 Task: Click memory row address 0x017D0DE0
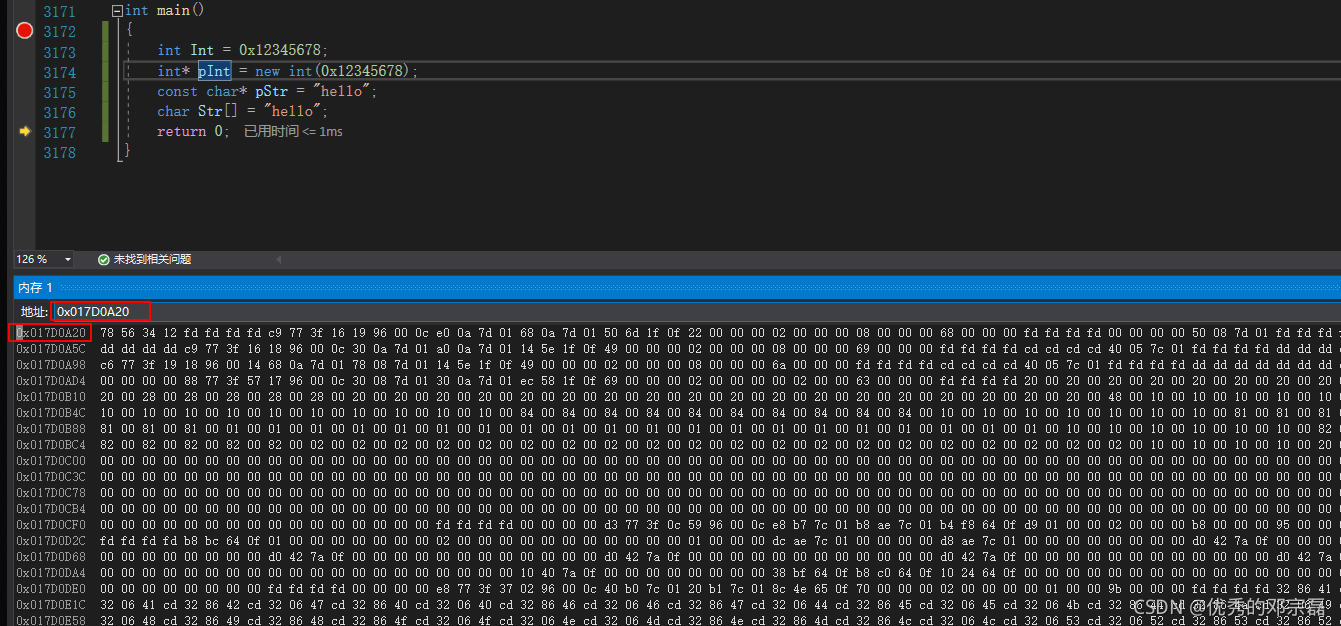coord(50,588)
